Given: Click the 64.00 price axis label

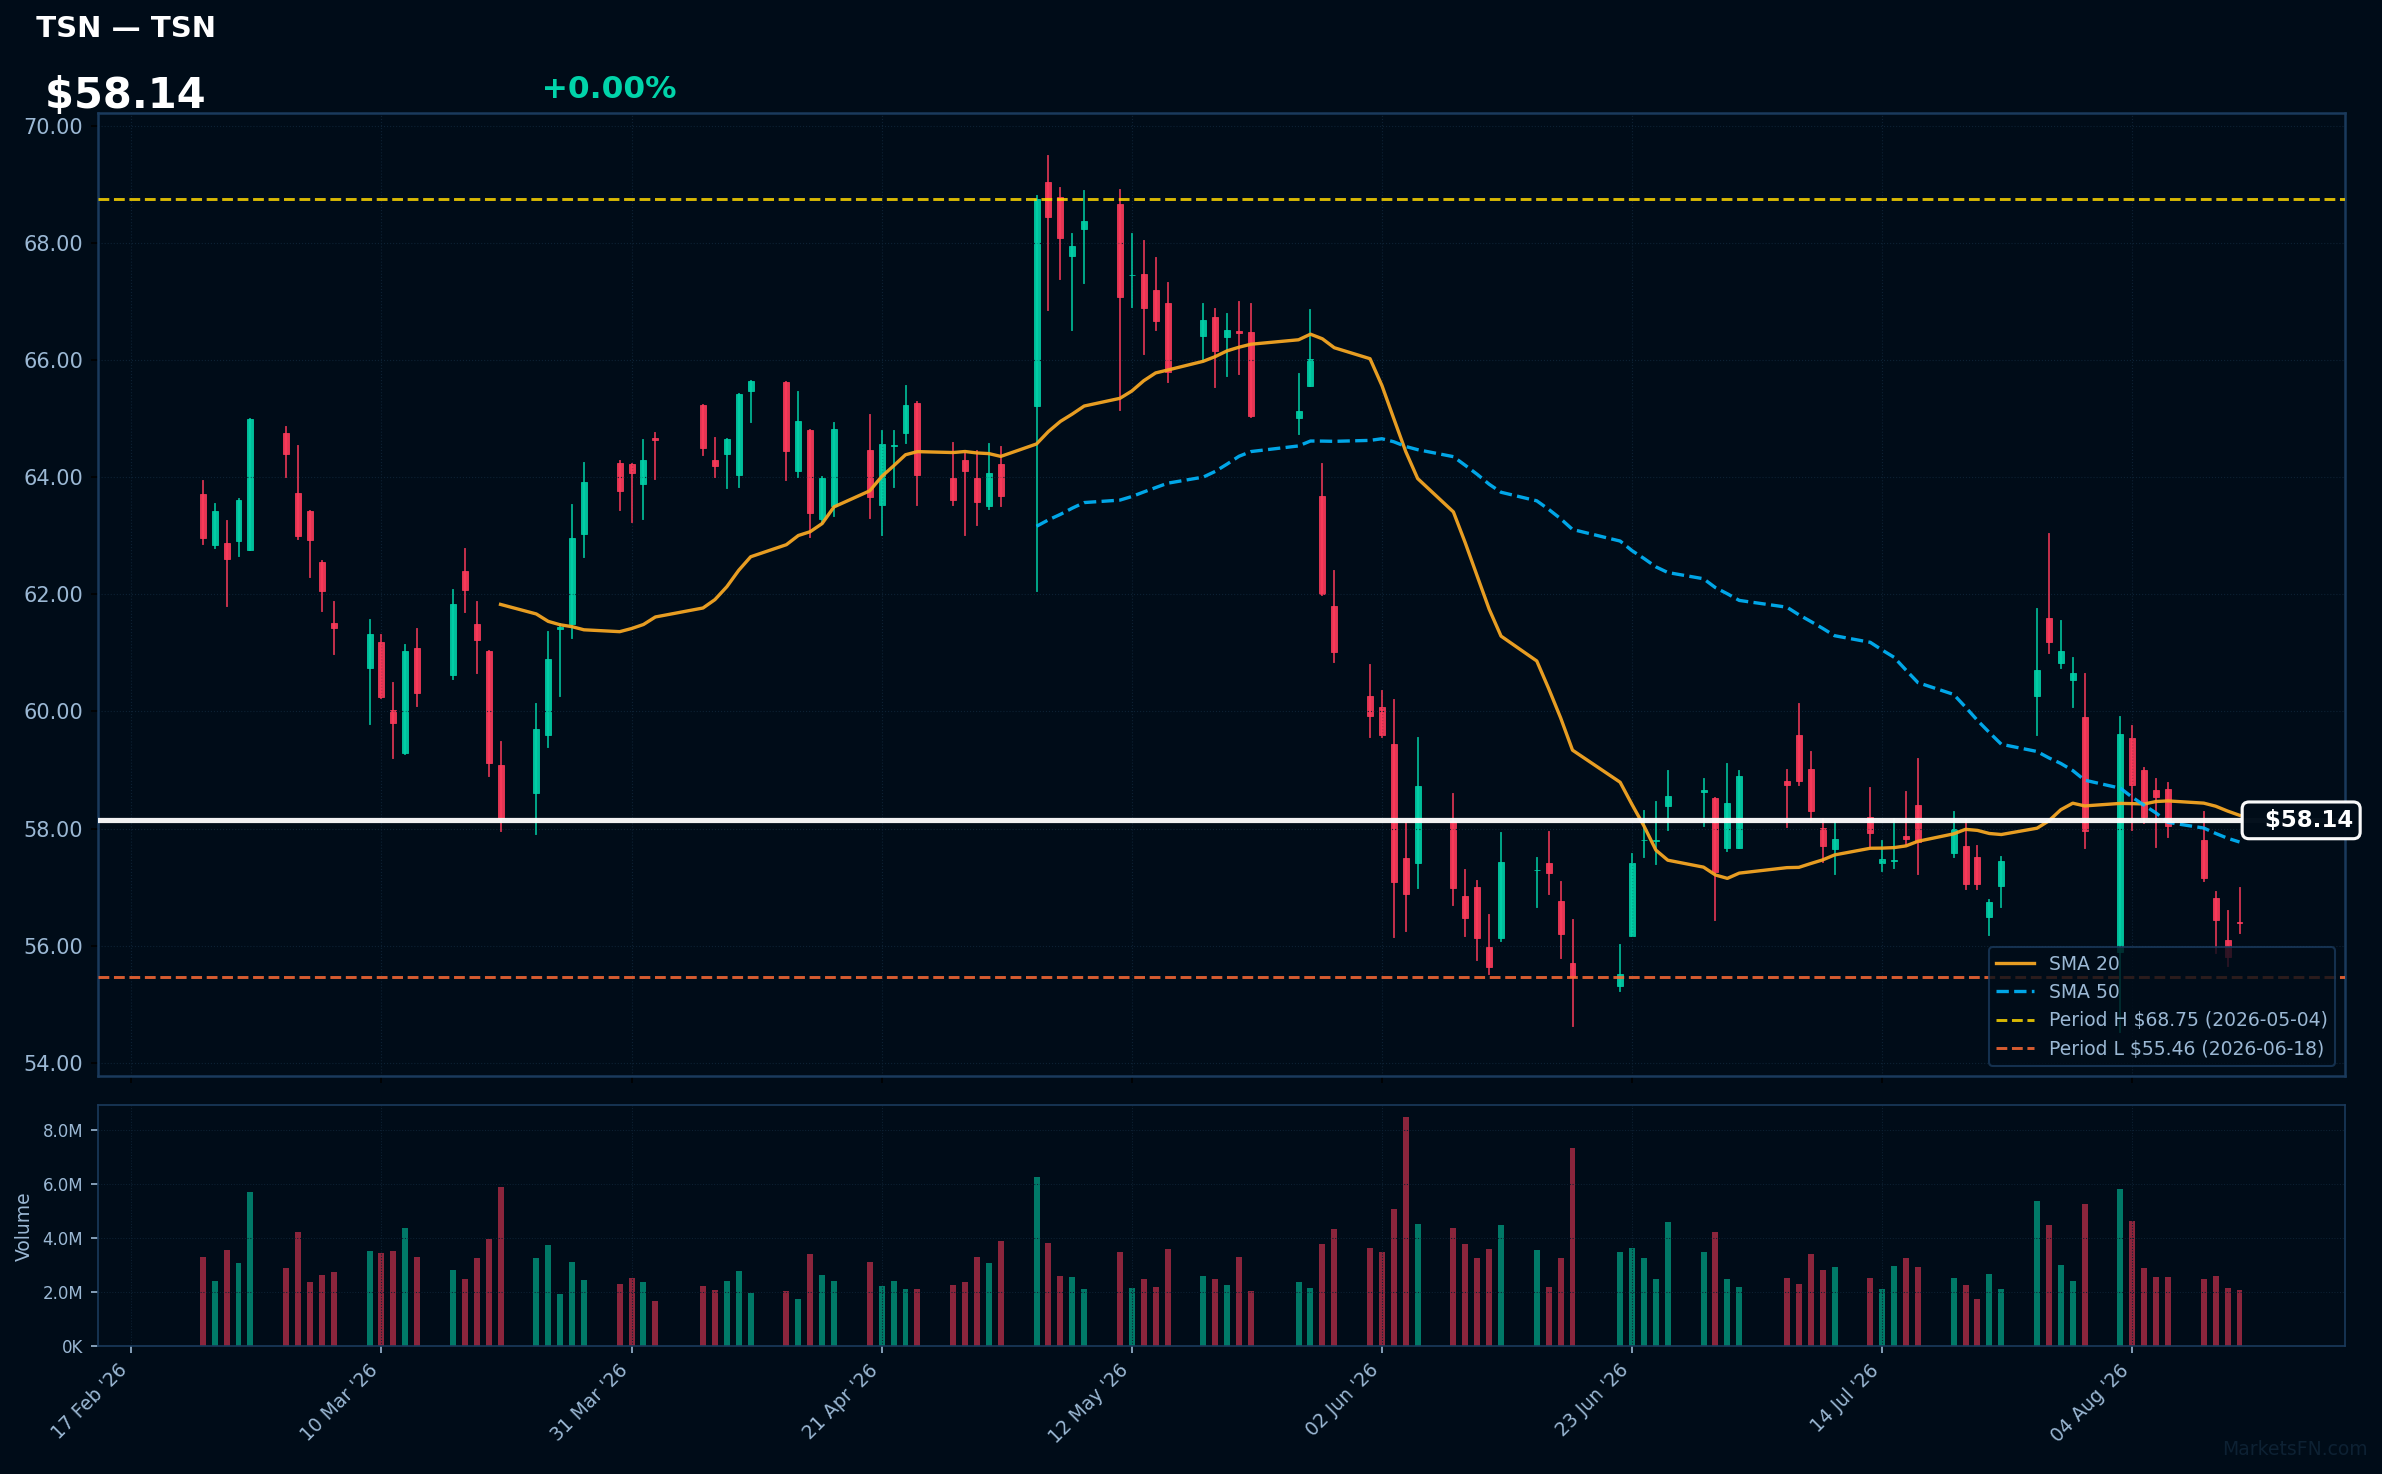Looking at the screenshot, I should [x=53, y=478].
